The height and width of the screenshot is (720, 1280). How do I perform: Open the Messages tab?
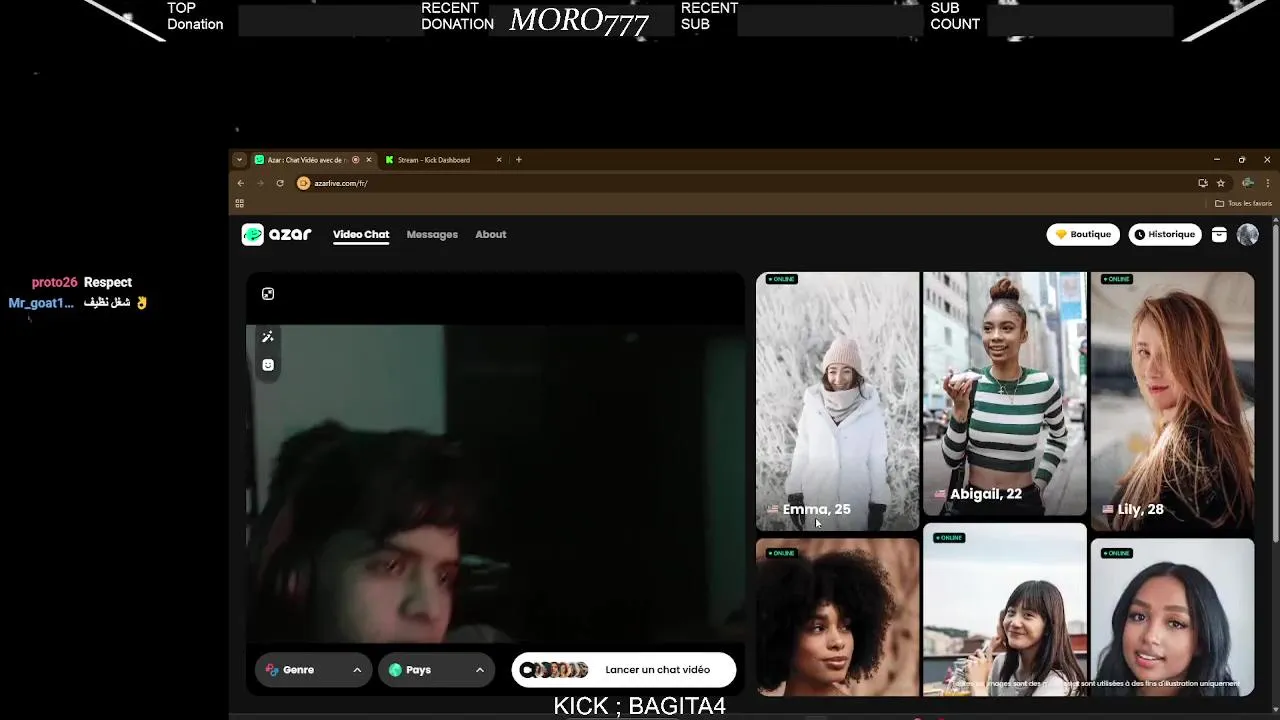[432, 234]
